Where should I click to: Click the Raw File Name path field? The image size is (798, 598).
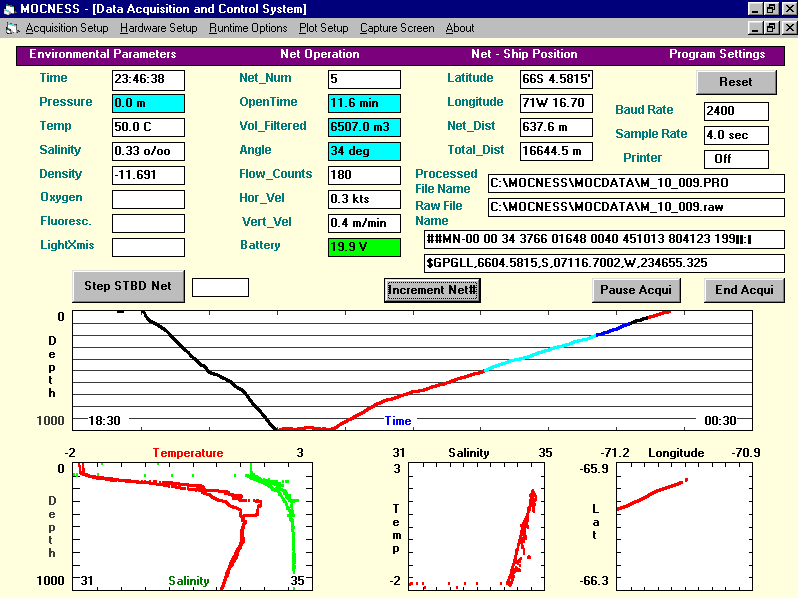[x=636, y=207]
